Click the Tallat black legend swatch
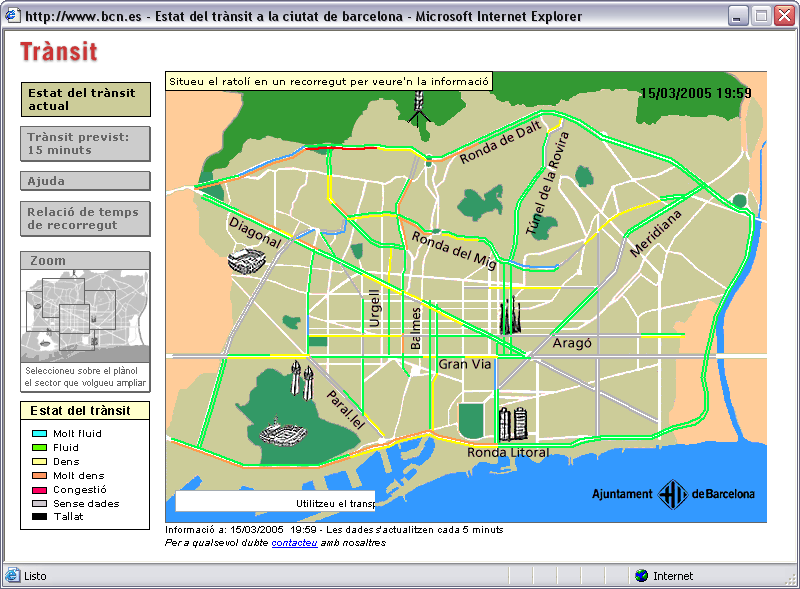 coord(39,517)
